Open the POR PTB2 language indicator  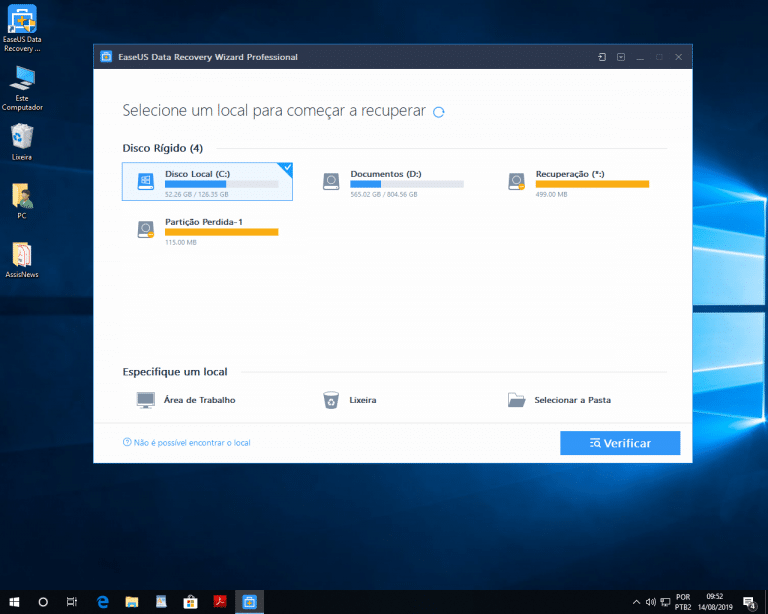pos(683,602)
